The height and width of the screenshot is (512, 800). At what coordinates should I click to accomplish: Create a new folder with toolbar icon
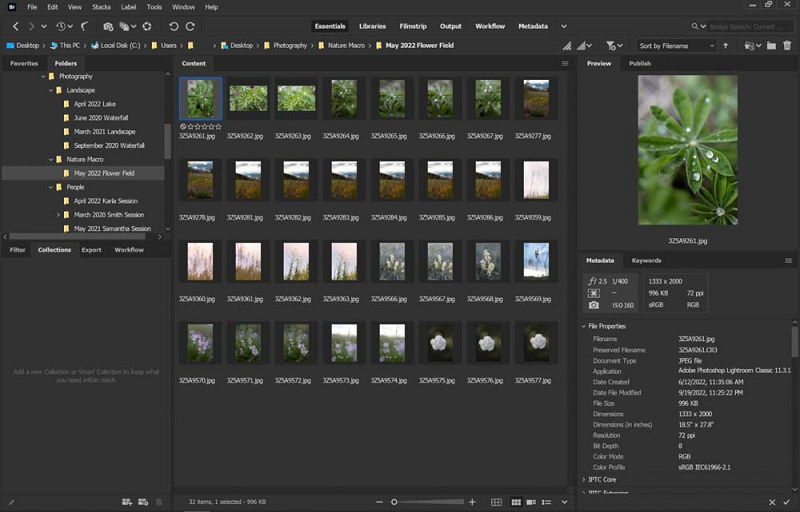(x=771, y=46)
